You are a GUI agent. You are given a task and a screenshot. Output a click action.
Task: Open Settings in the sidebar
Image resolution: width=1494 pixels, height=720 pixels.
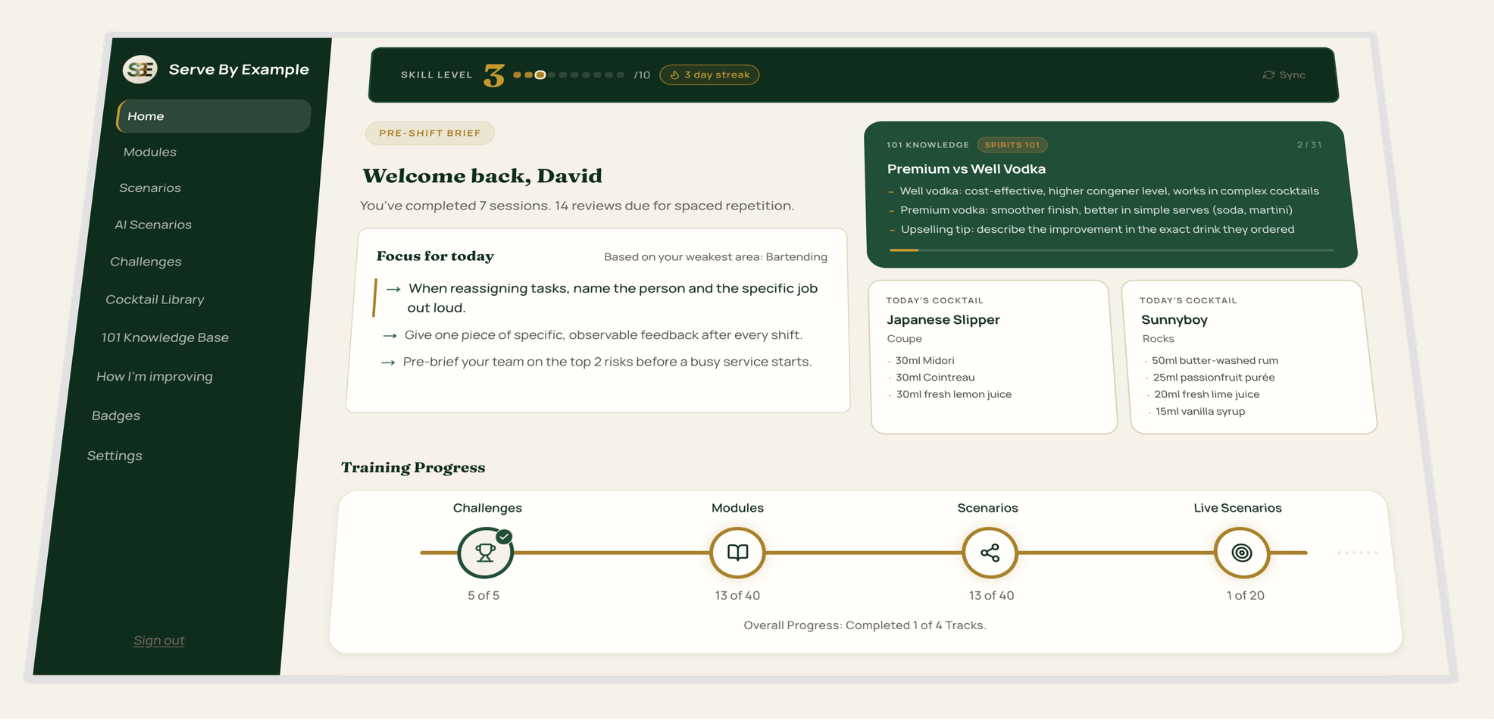tap(115, 456)
